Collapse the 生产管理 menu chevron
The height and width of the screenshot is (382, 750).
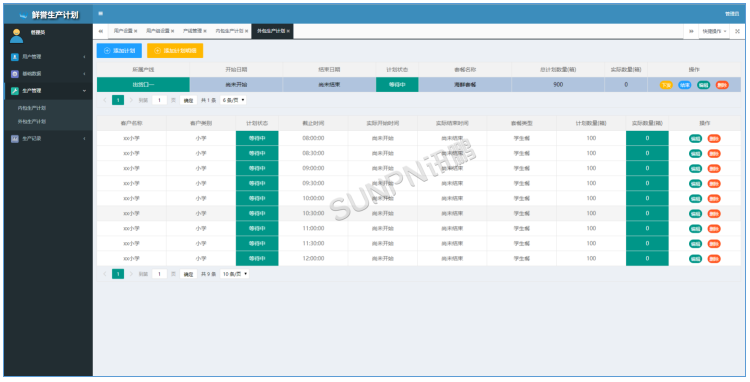tap(84, 91)
